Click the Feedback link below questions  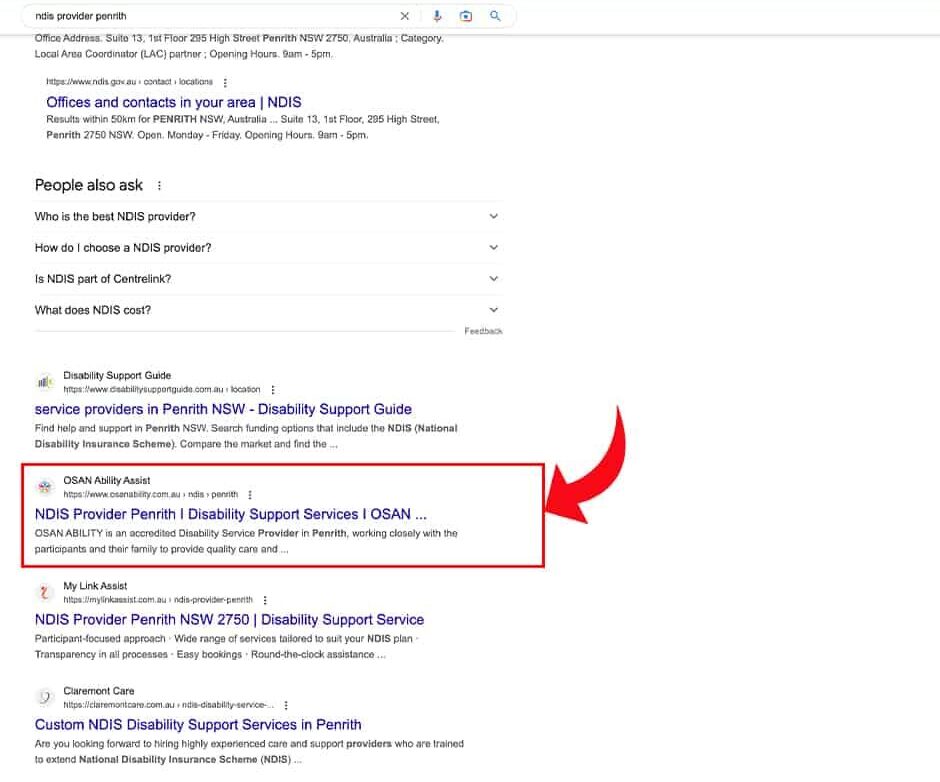pyautogui.click(x=483, y=331)
